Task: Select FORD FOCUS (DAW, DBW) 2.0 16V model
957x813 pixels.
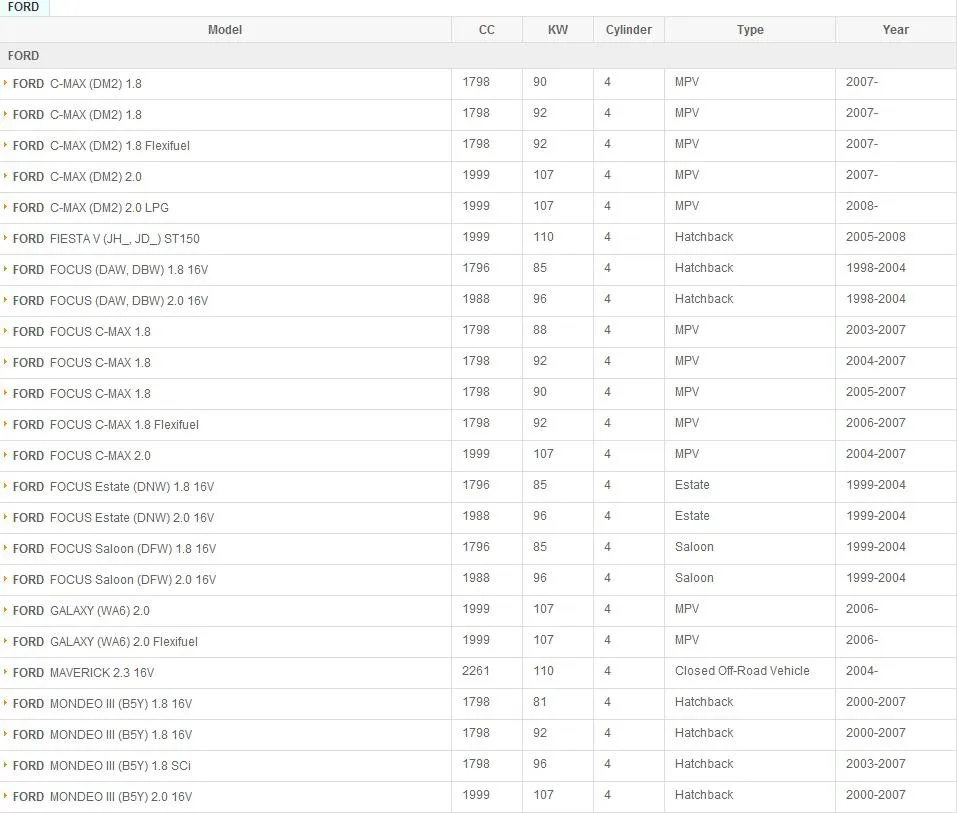Action: tap(110, 301)
